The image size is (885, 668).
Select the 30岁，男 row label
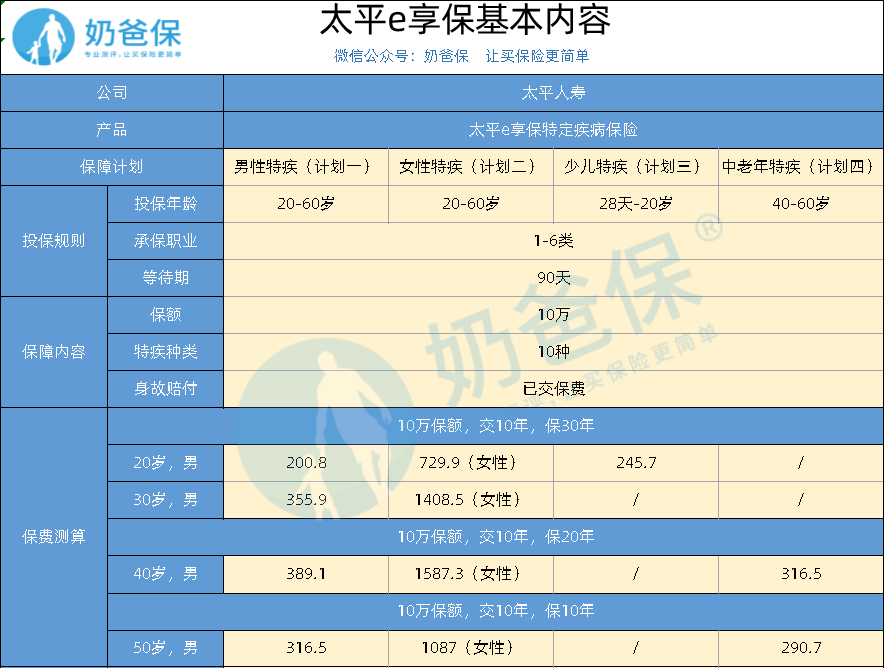tap(165, 500)
